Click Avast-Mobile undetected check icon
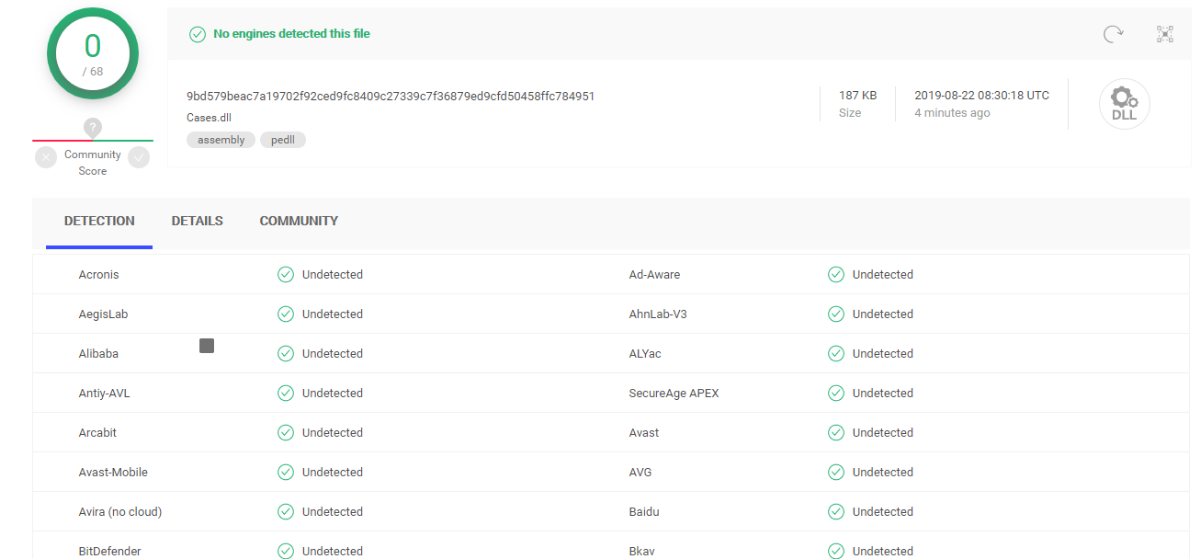Viewport: 1200px width, 559px height. [x=285, y=472]
